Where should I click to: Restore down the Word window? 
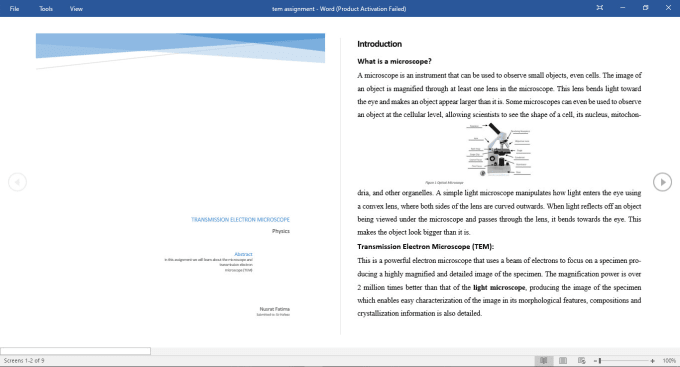tap(645, 8)
